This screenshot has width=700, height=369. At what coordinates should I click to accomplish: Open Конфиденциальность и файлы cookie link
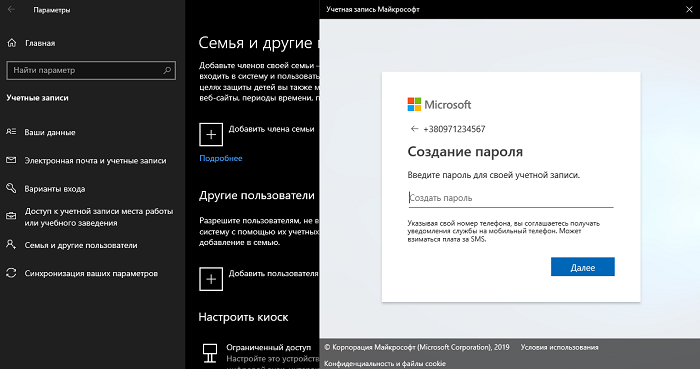[385, 363]
